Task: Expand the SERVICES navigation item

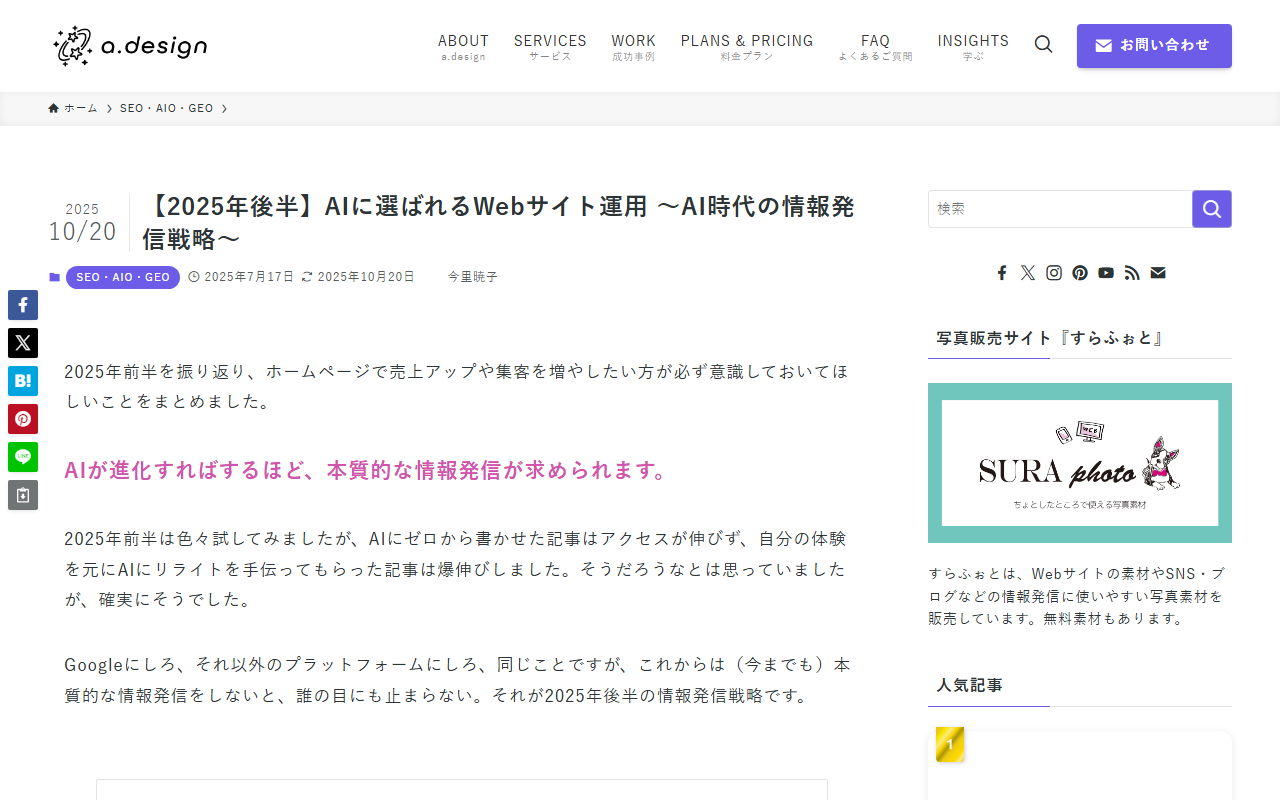Action: tap(549, 46)
